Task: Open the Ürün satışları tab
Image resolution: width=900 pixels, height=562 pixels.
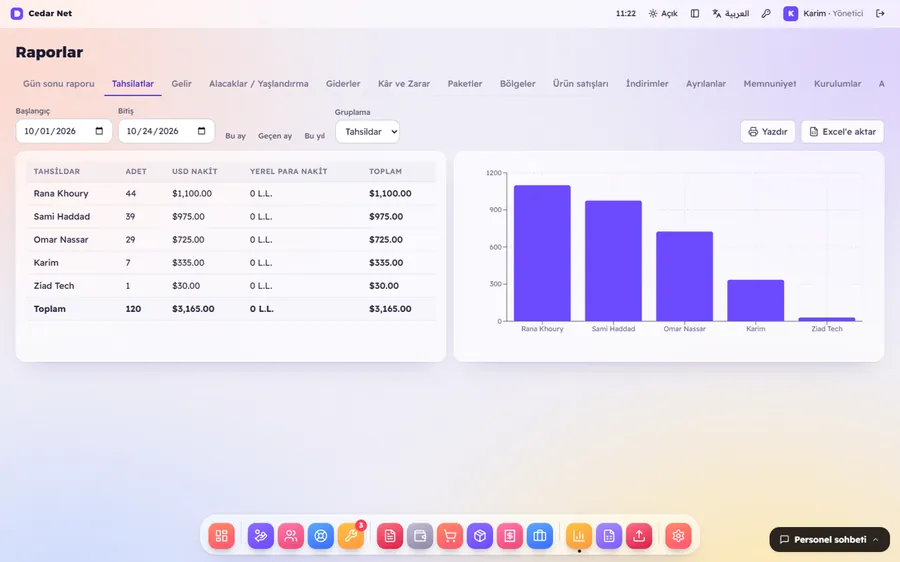Action: (x=580, y=84)
